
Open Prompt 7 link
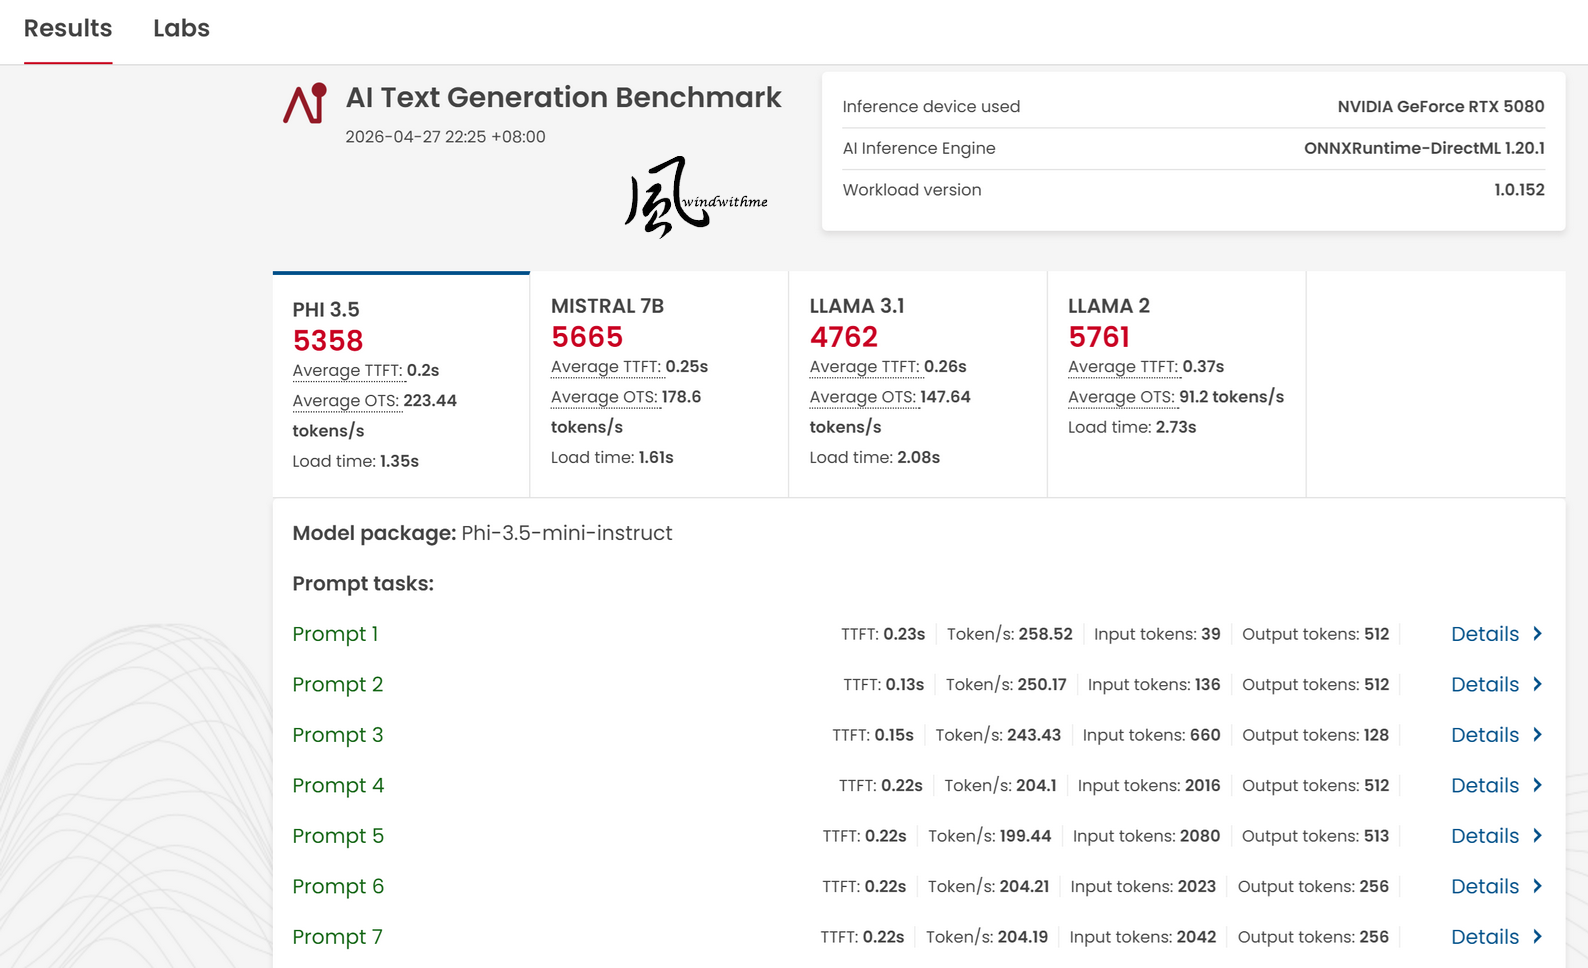click(x=337, y=937)
